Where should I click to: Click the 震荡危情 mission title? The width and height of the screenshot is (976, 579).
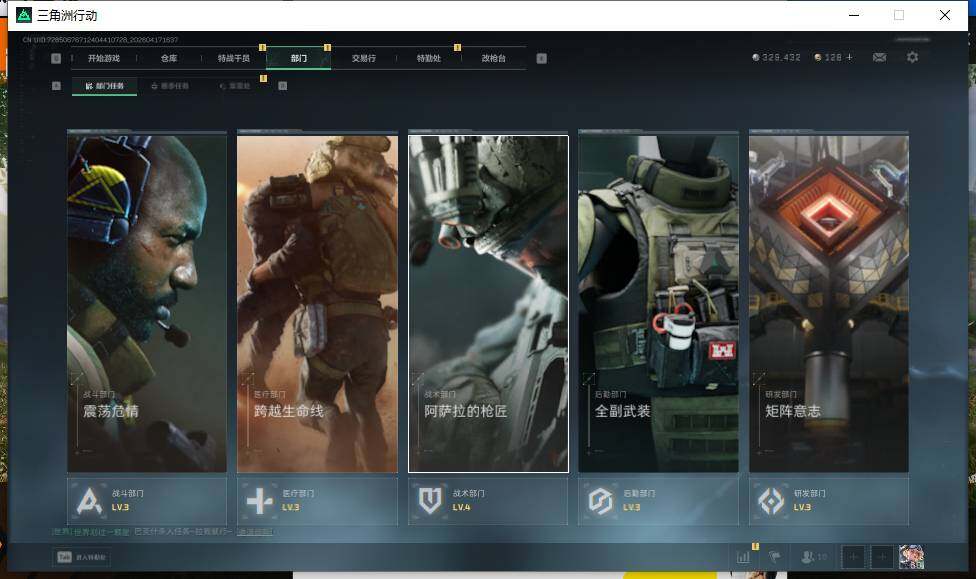111,411
